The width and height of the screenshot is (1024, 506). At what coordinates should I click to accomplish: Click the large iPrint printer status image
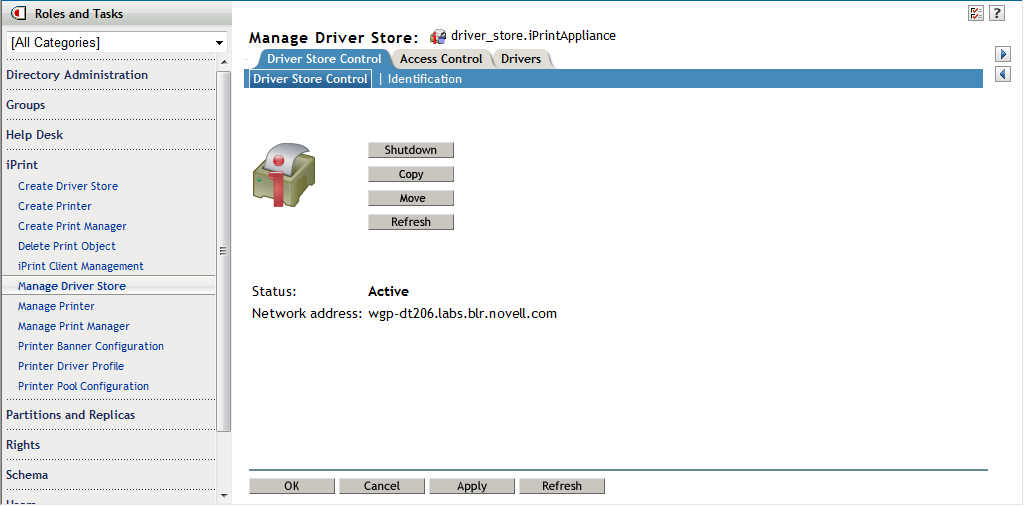tap(284, 174)
